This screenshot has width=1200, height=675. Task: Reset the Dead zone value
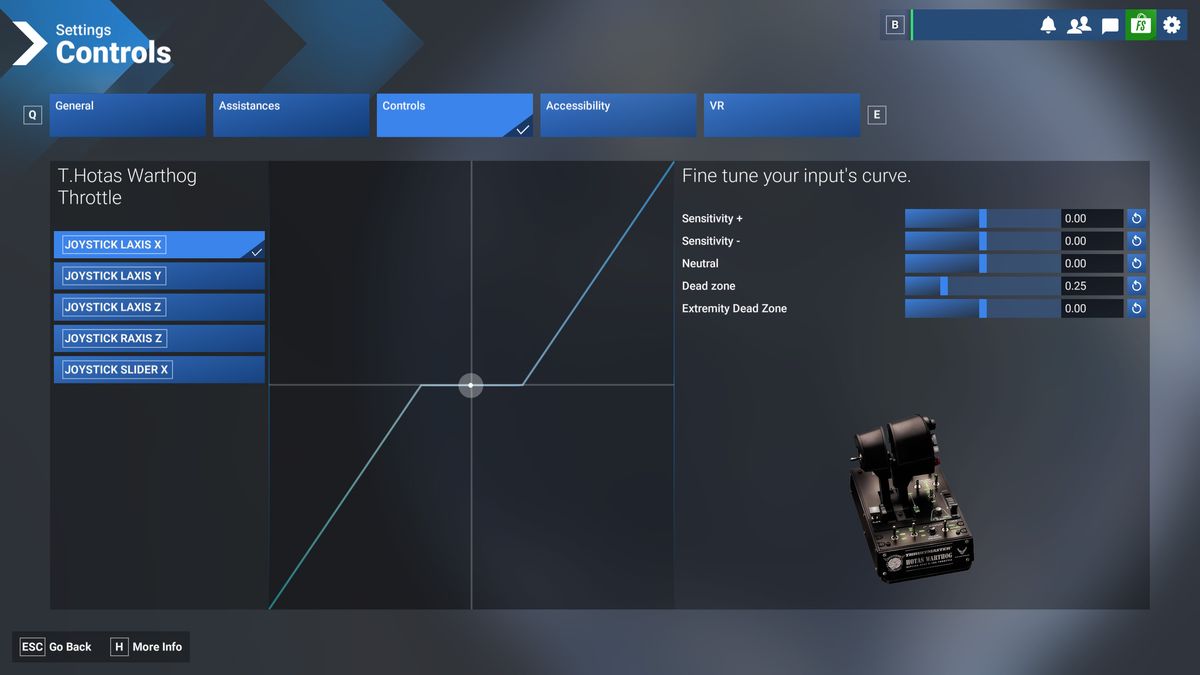click(x=1136, y=286)
